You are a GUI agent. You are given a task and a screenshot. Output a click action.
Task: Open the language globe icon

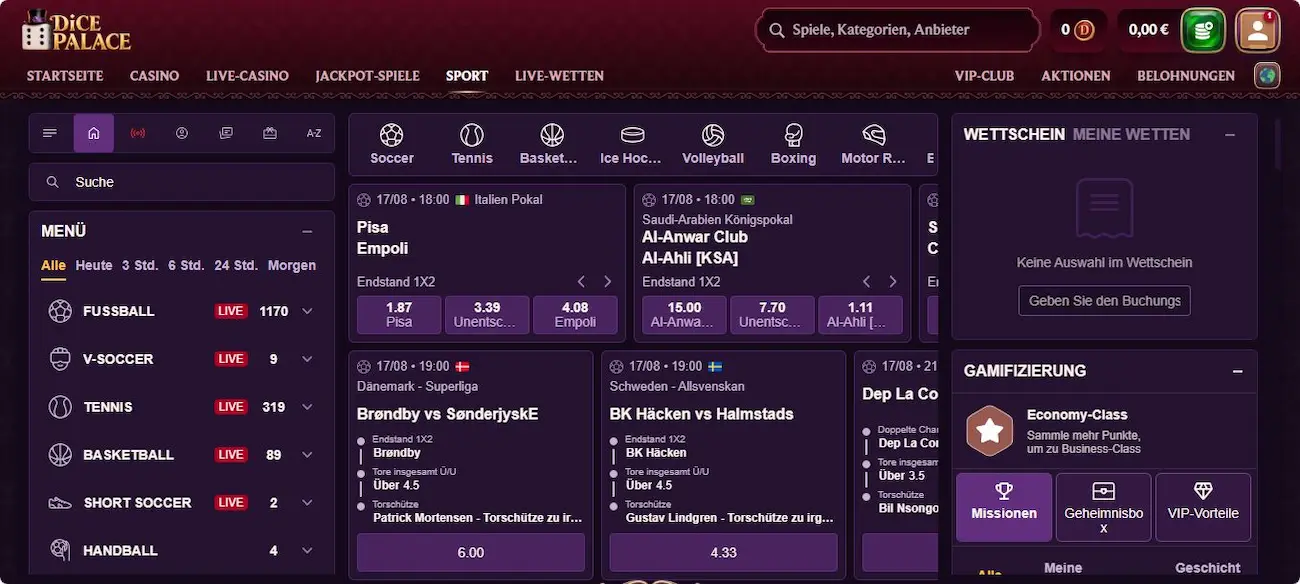[x=1267, y=76]
